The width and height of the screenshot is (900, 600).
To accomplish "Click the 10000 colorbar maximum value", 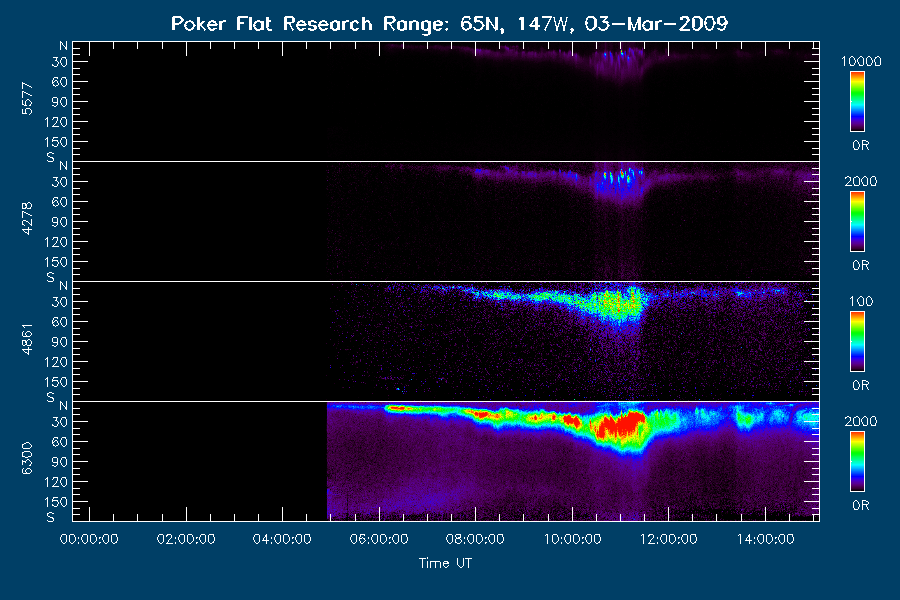I will click(861, 61).
